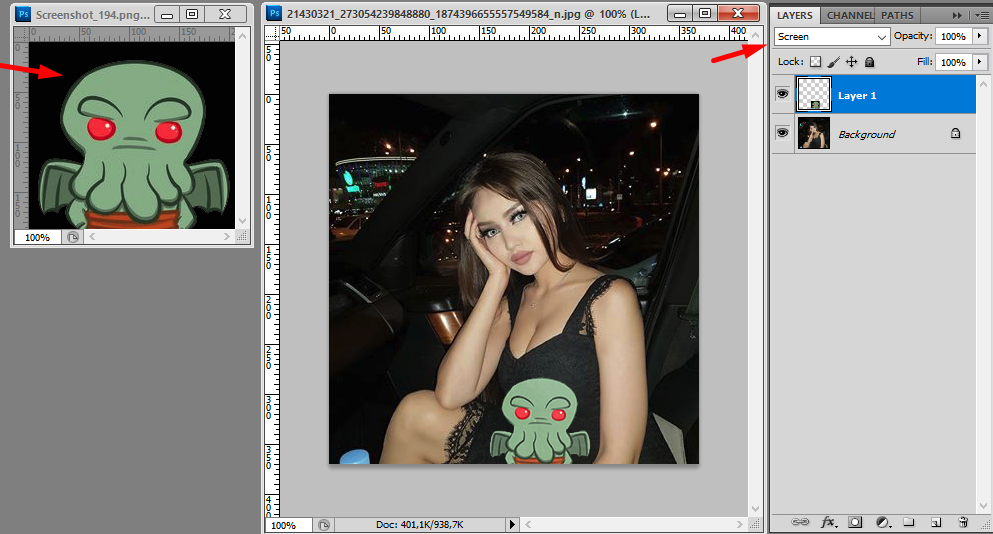Click the Fill label in Layers panel
The image size is (993, 534).
point(925,61)
